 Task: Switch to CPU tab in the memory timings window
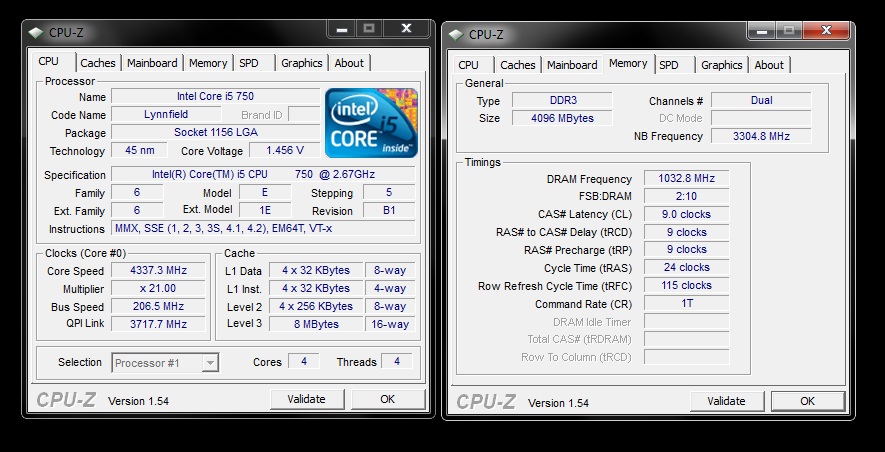coord(468,65)
